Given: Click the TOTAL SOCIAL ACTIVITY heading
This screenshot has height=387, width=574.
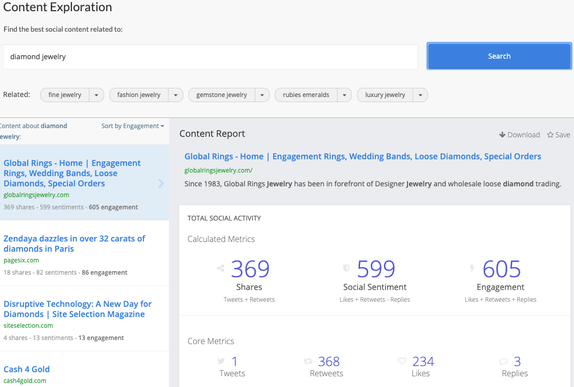Looking at the screenshot, I should tap(224, 218).
